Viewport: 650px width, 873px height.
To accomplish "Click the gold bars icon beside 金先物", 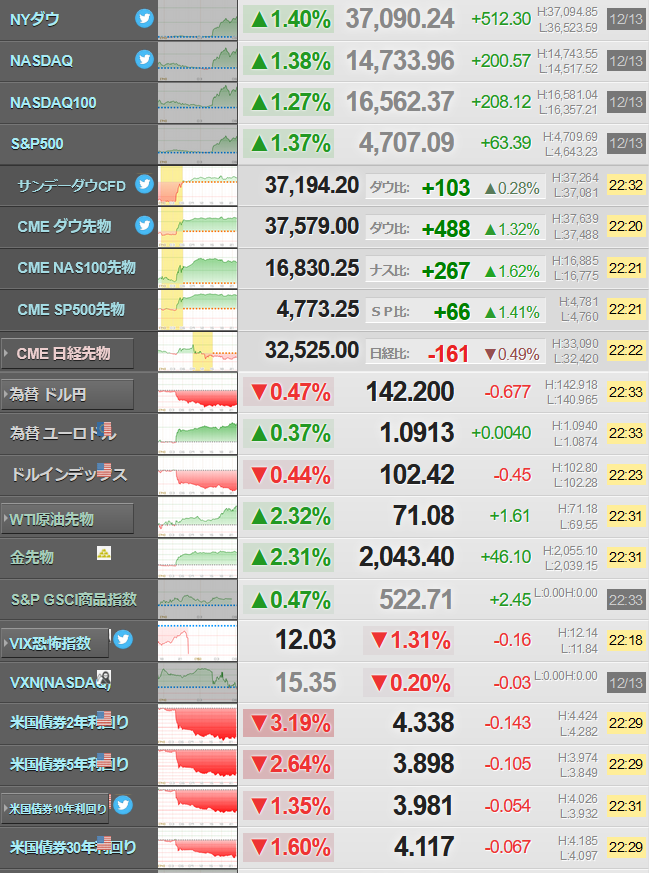I will click(104, 553).
